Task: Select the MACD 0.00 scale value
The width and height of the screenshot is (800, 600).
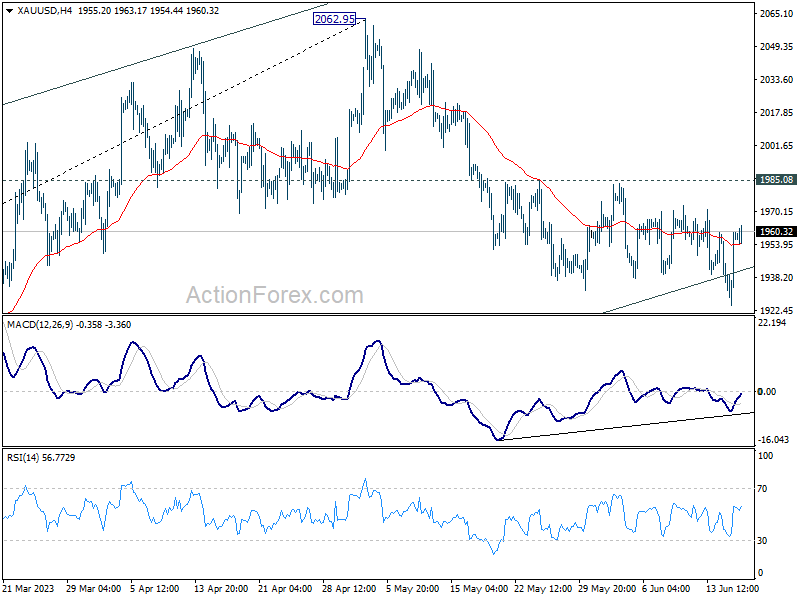Action: click(x=767, y=392)
